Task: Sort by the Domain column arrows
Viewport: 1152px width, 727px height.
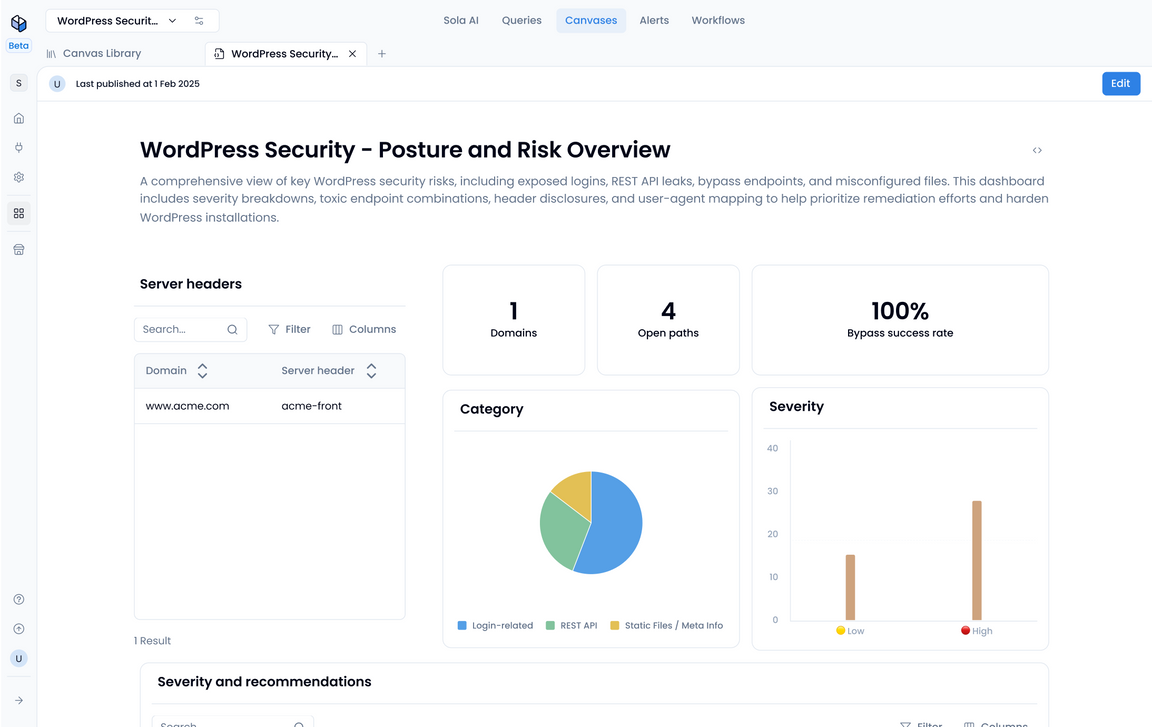Action: (x=202, y=371)
